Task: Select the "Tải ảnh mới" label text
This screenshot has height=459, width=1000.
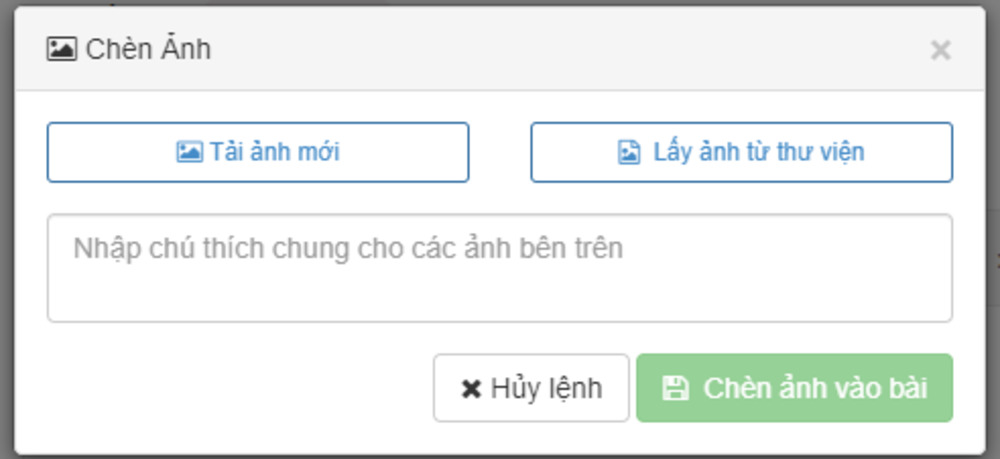Action: click(x=275, y=152)
